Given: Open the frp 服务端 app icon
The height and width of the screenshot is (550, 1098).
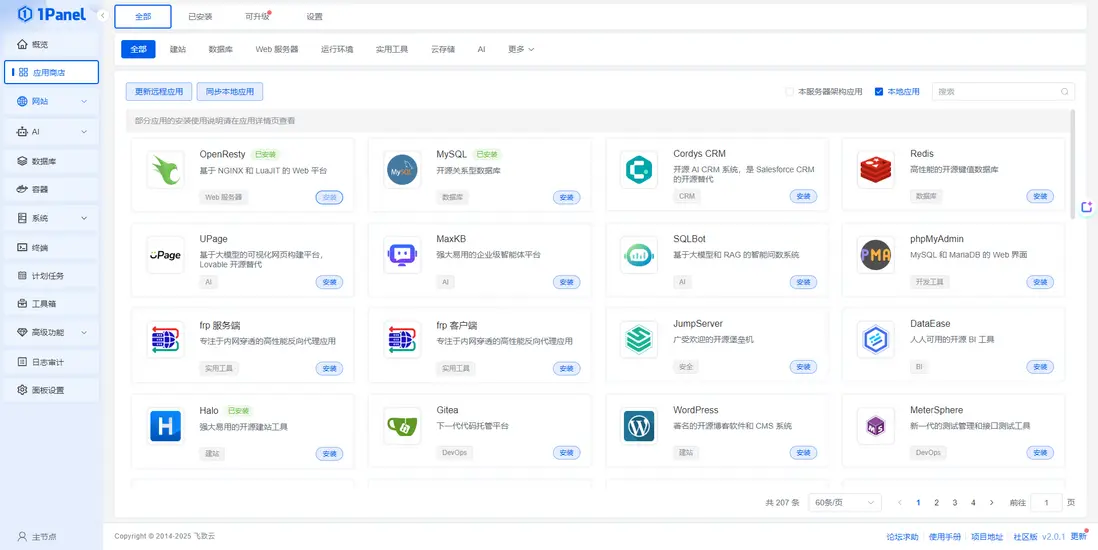Looking at the screenshot, I should 165,340.
